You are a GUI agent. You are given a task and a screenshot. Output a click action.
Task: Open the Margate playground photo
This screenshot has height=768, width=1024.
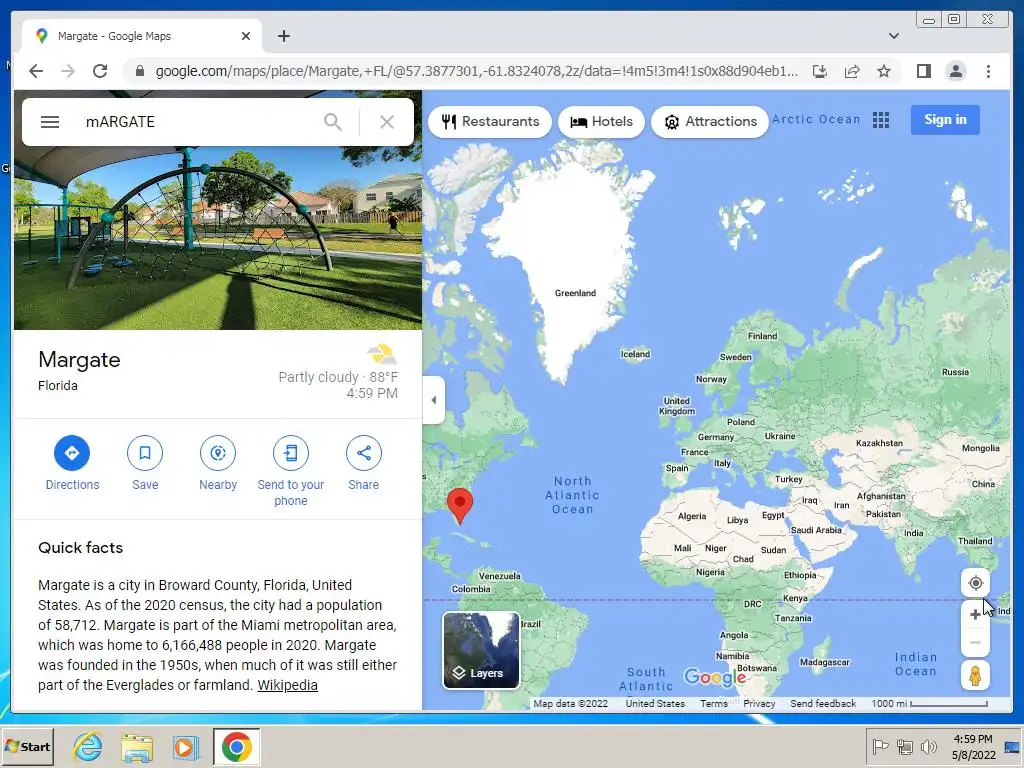click(x=217, y=238)
